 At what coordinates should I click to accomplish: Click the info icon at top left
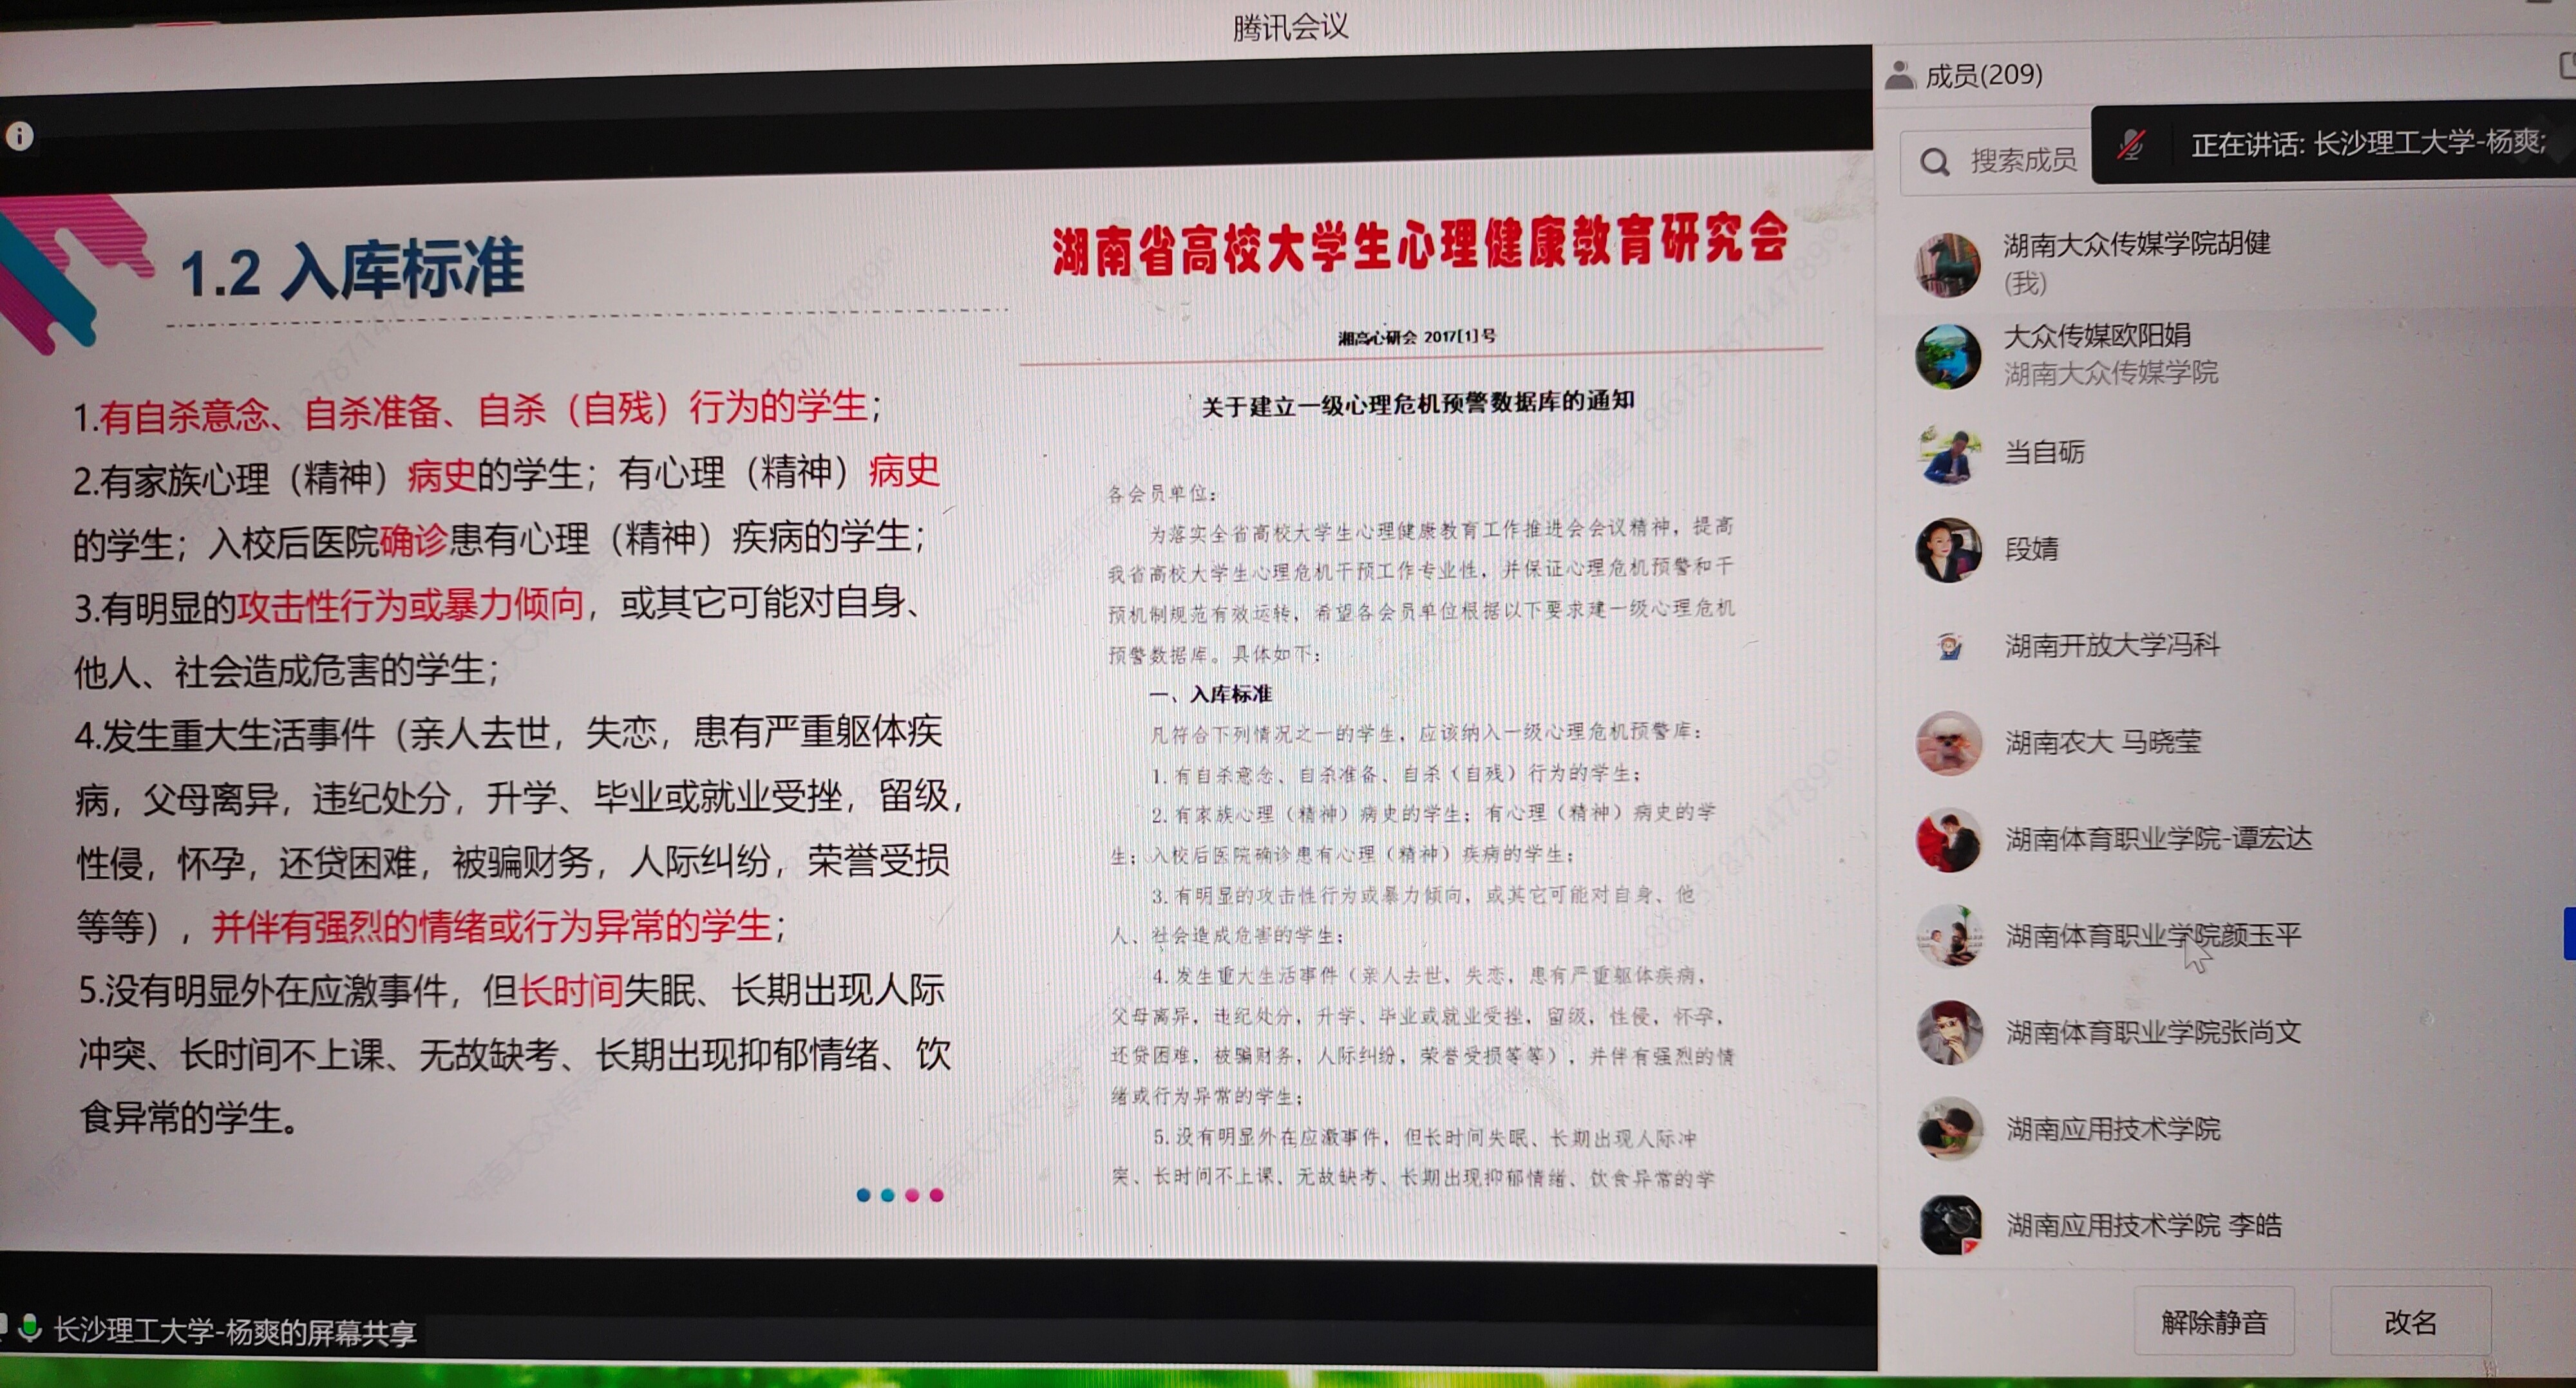tap(20, 136)
